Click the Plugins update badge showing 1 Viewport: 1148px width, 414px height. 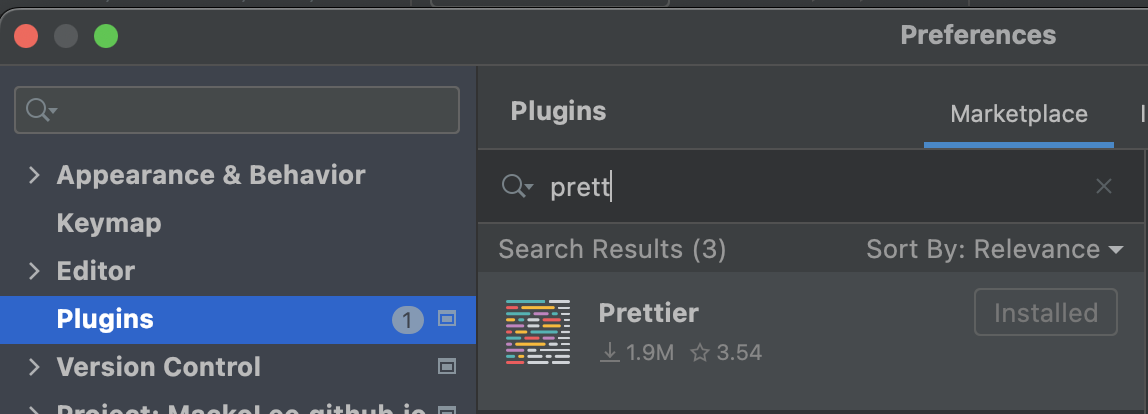408,319
